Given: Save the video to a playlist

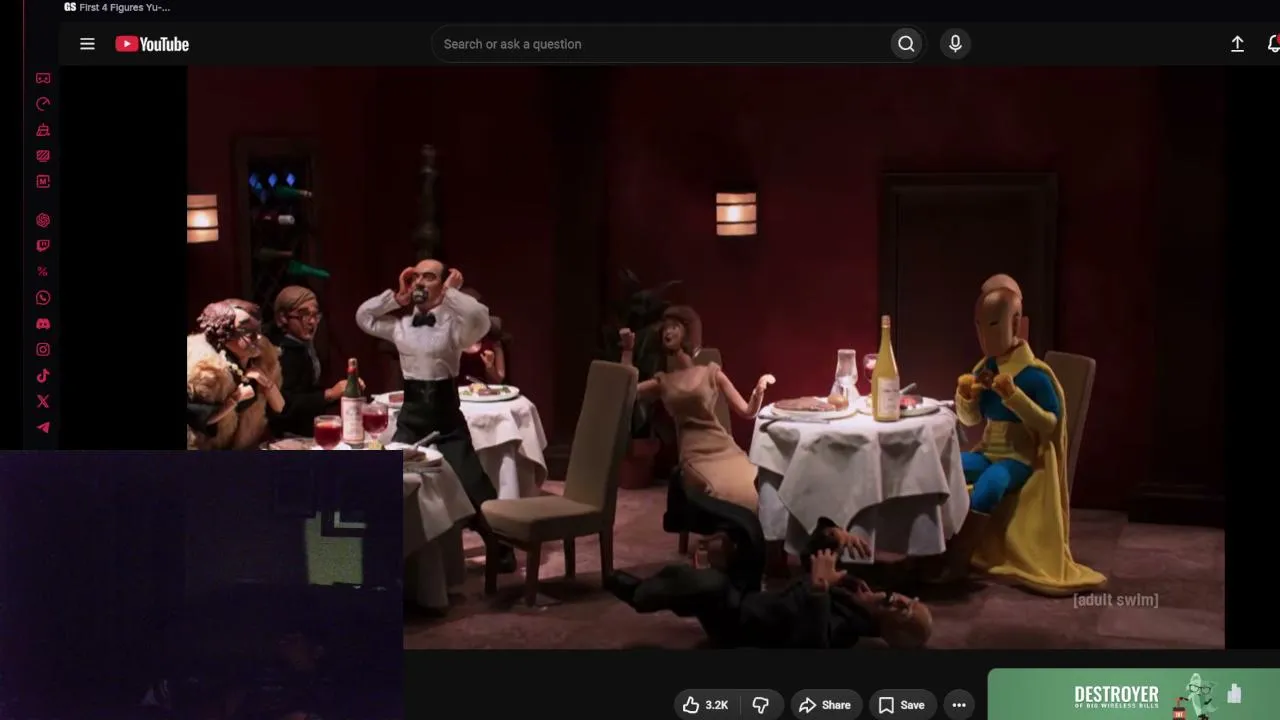Looking at the screenshot, I should tap(901, 705).
